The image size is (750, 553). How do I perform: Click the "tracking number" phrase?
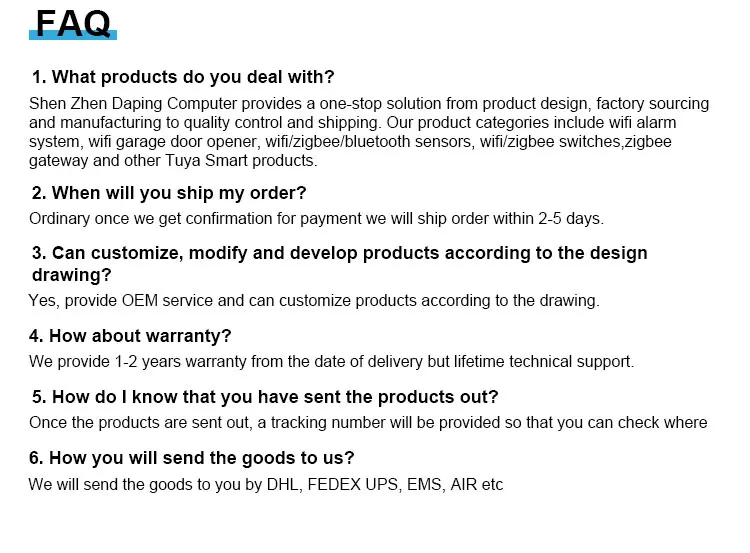[x=325, y=423]
